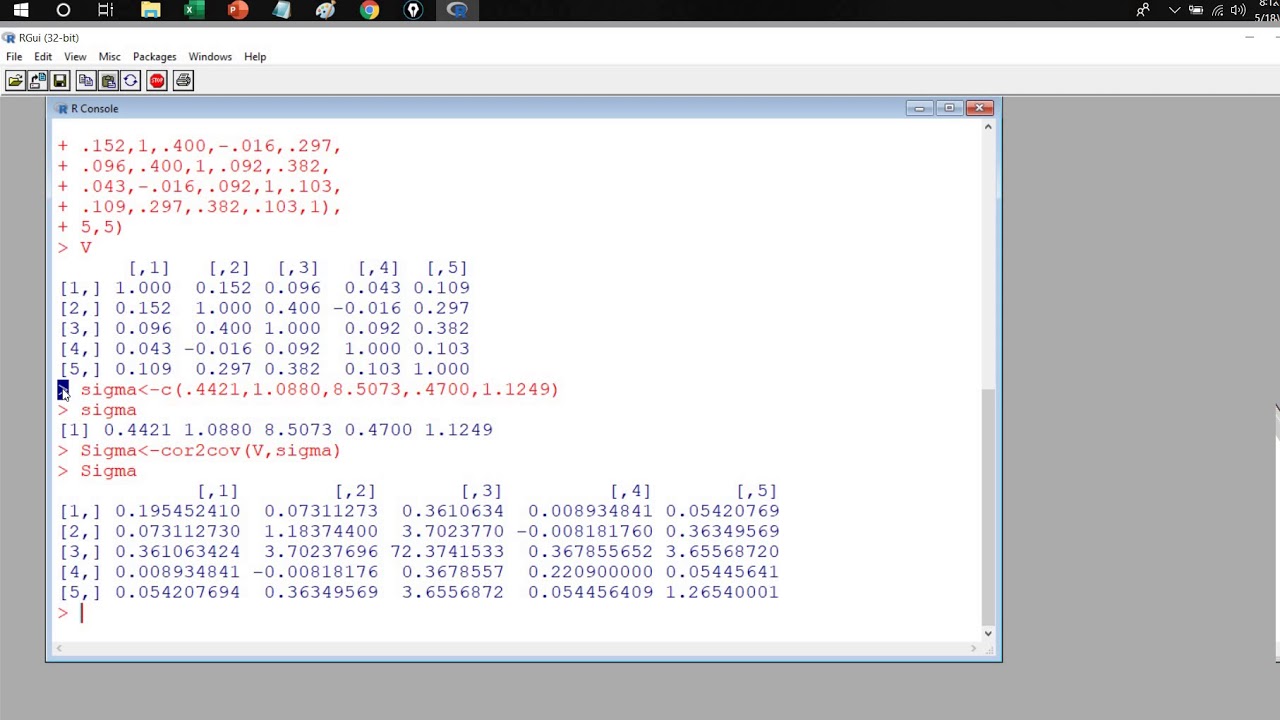This screenshot has width=1280, height=720.
Task: Click the RGui title bar R logo
Action: 9,38
